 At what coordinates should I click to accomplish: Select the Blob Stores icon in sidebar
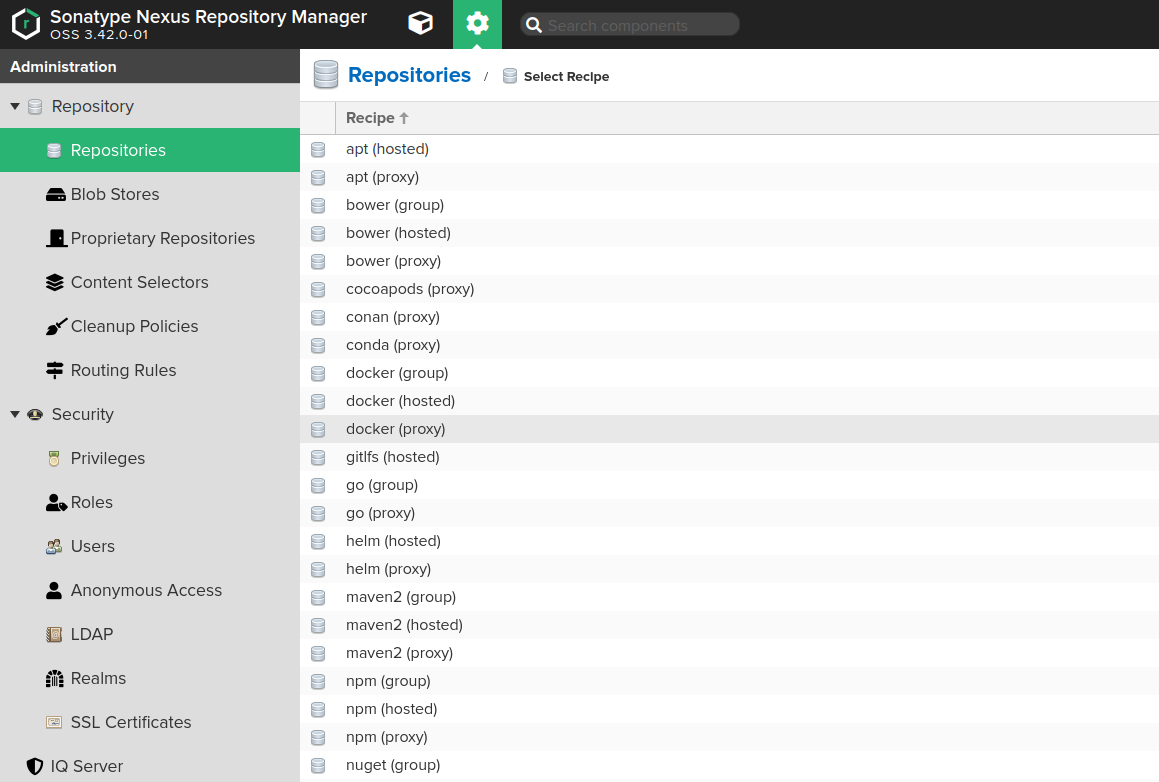click(x=54, y=194)
